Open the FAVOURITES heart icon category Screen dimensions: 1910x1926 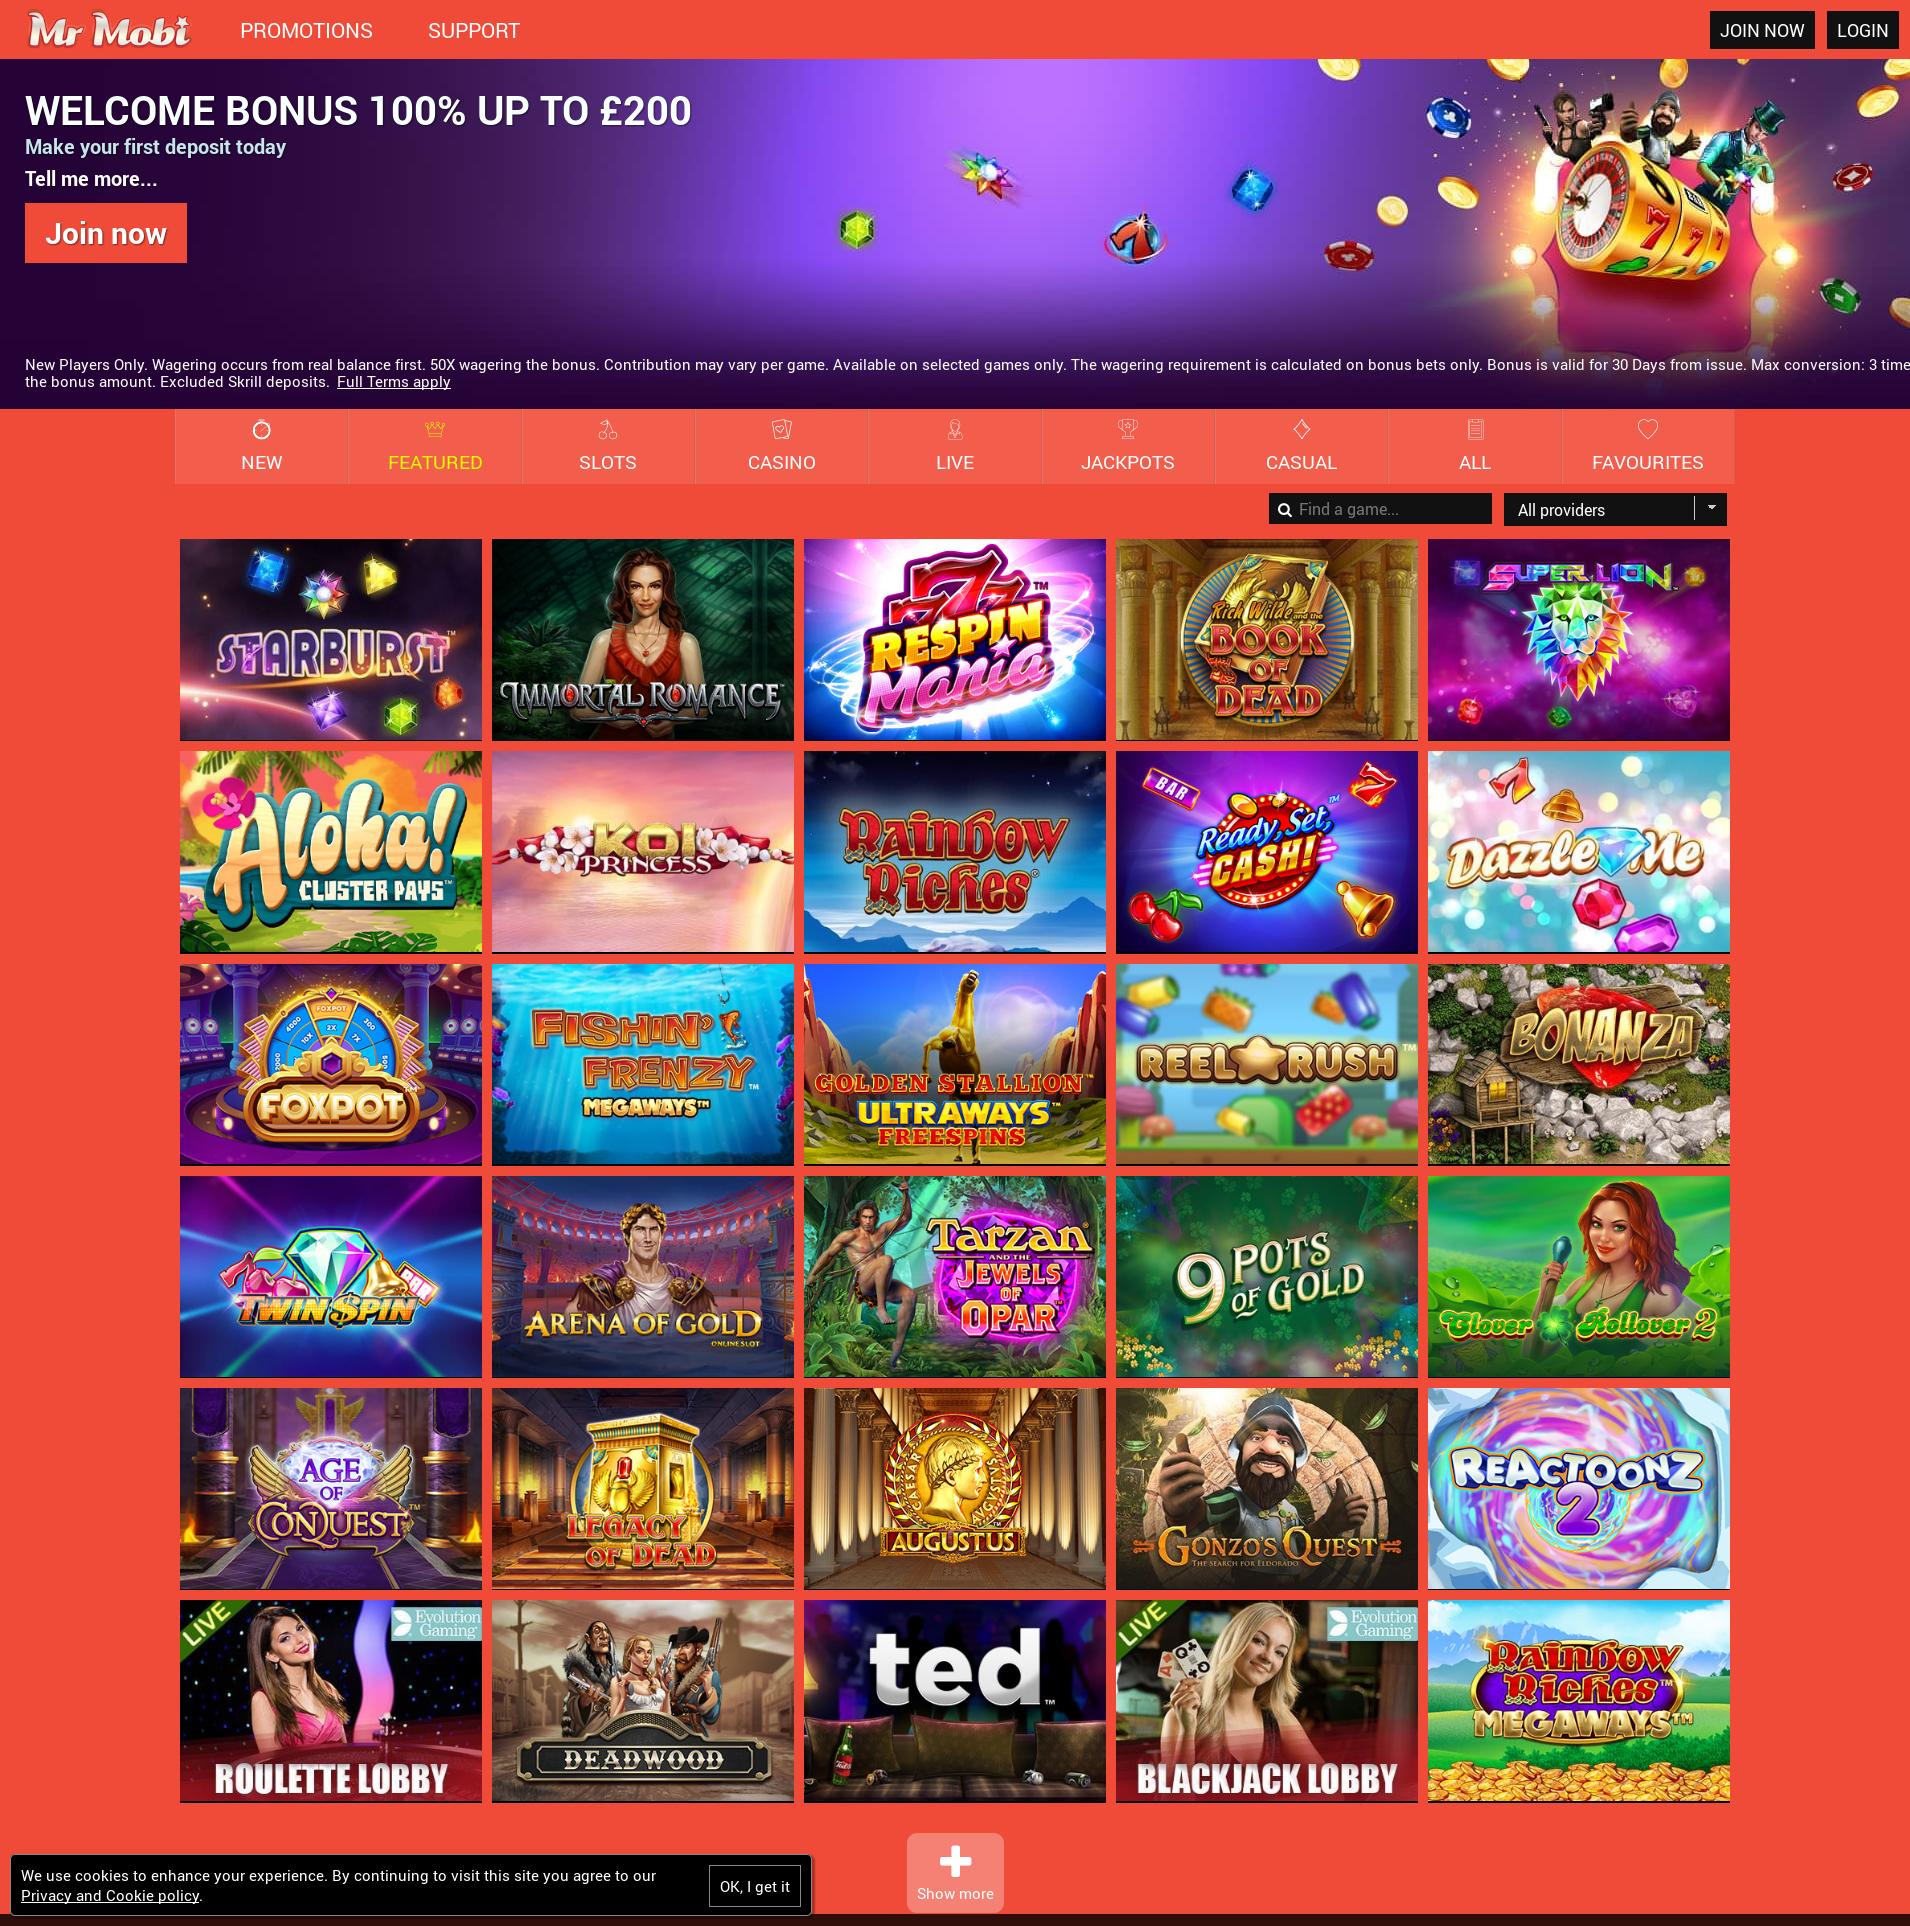tap(1647, 430)
